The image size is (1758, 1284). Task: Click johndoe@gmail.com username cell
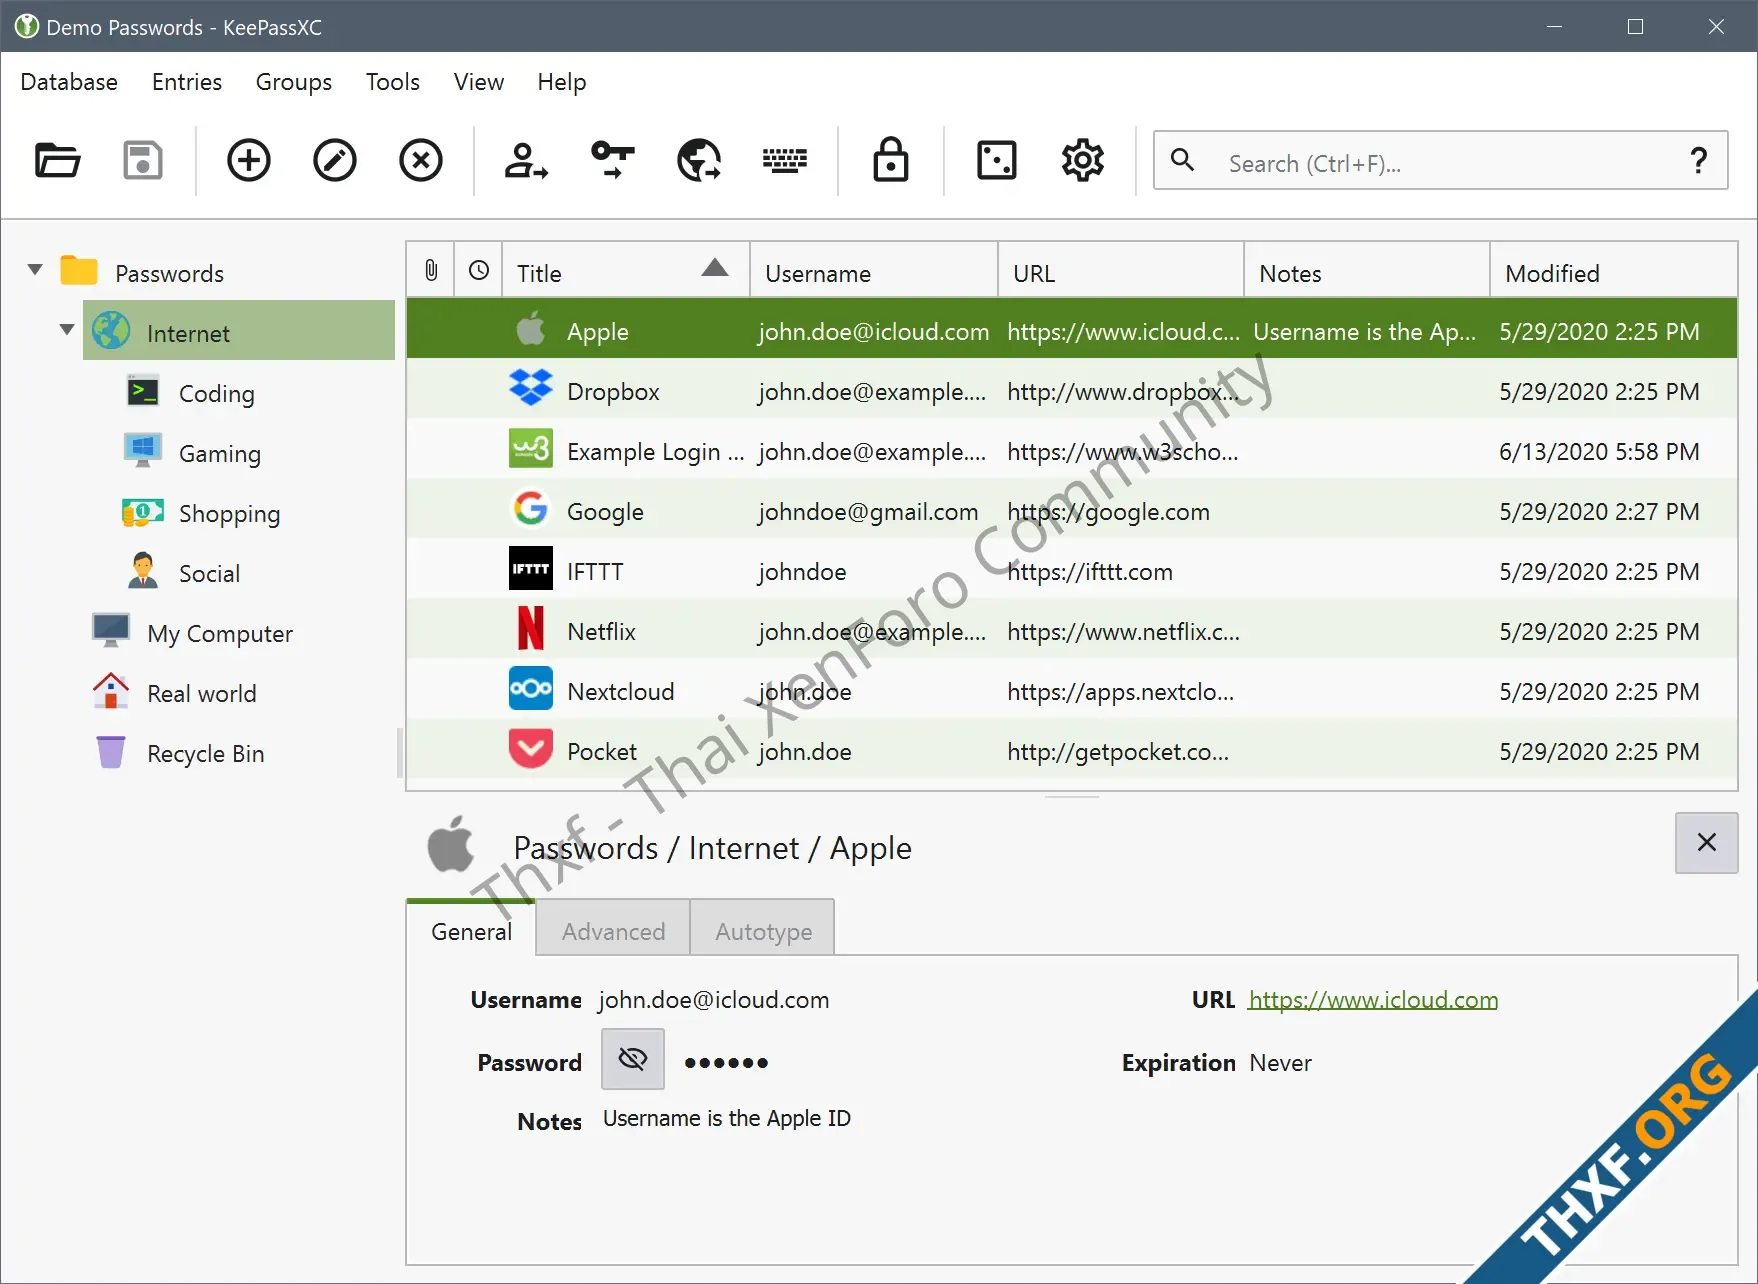pyautogui.click(x=868, y=512)
